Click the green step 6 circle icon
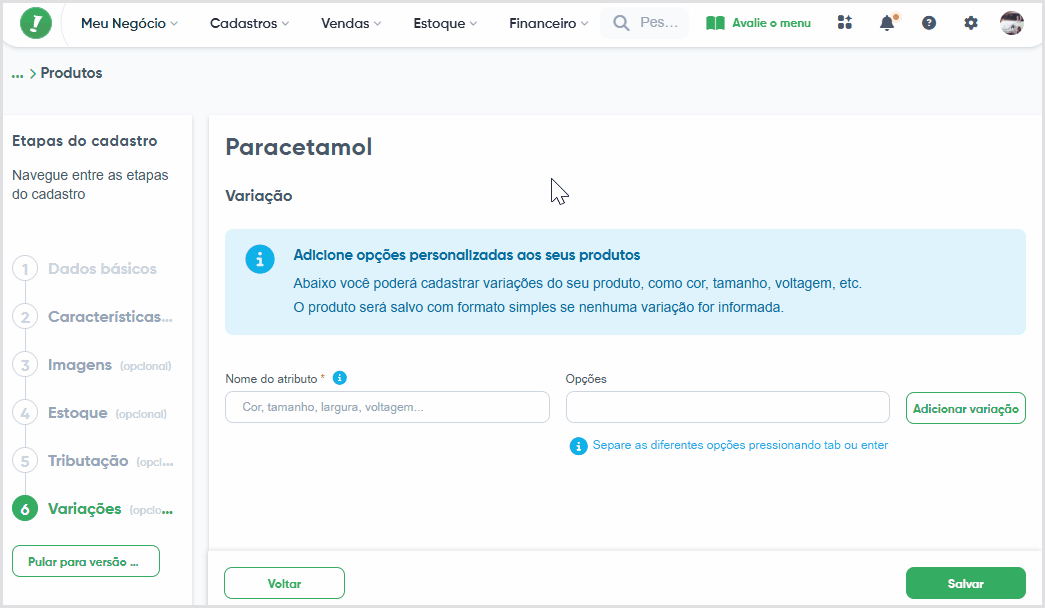The height and width of the screenshot is (608, 1045). tap(25, 509)
